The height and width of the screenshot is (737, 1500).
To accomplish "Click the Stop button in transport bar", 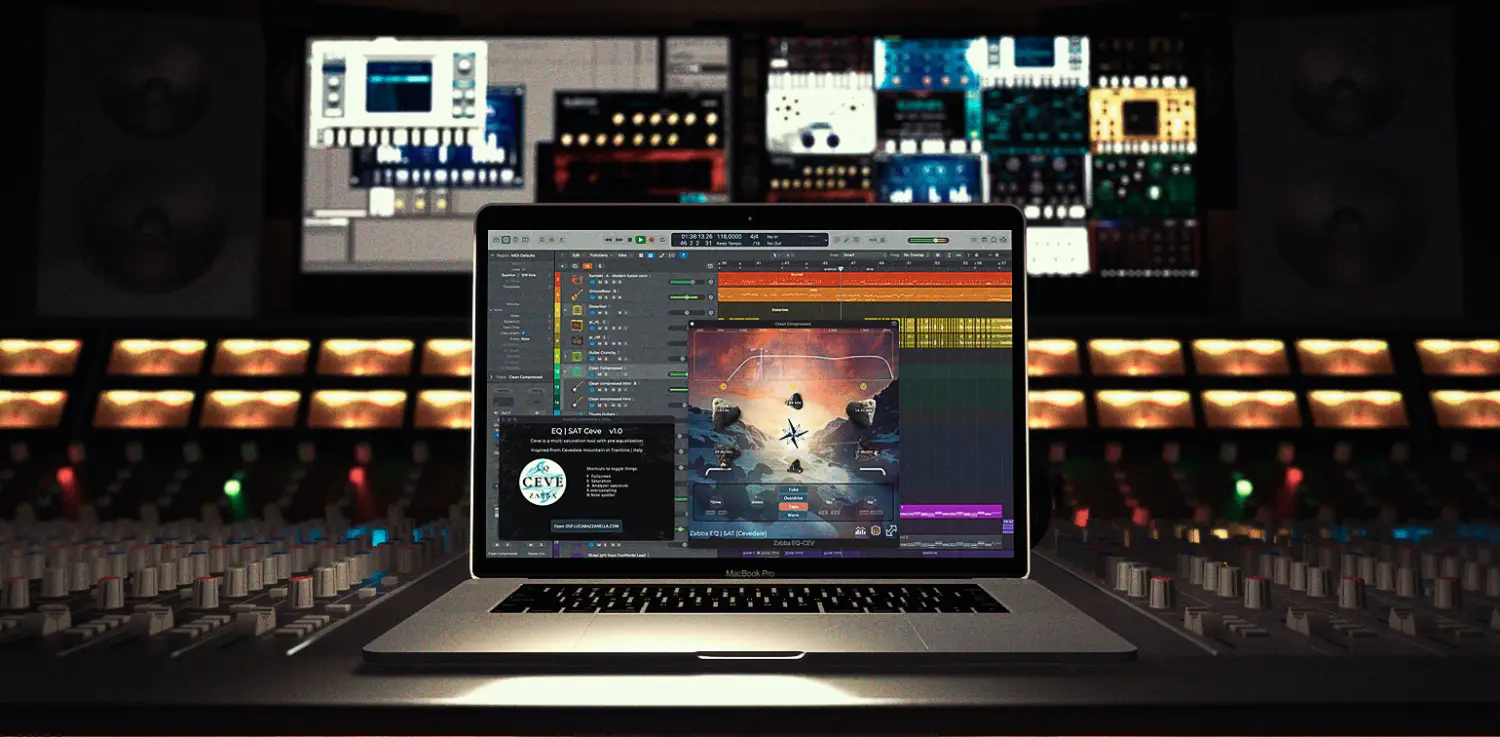I will tap(630, 240).
